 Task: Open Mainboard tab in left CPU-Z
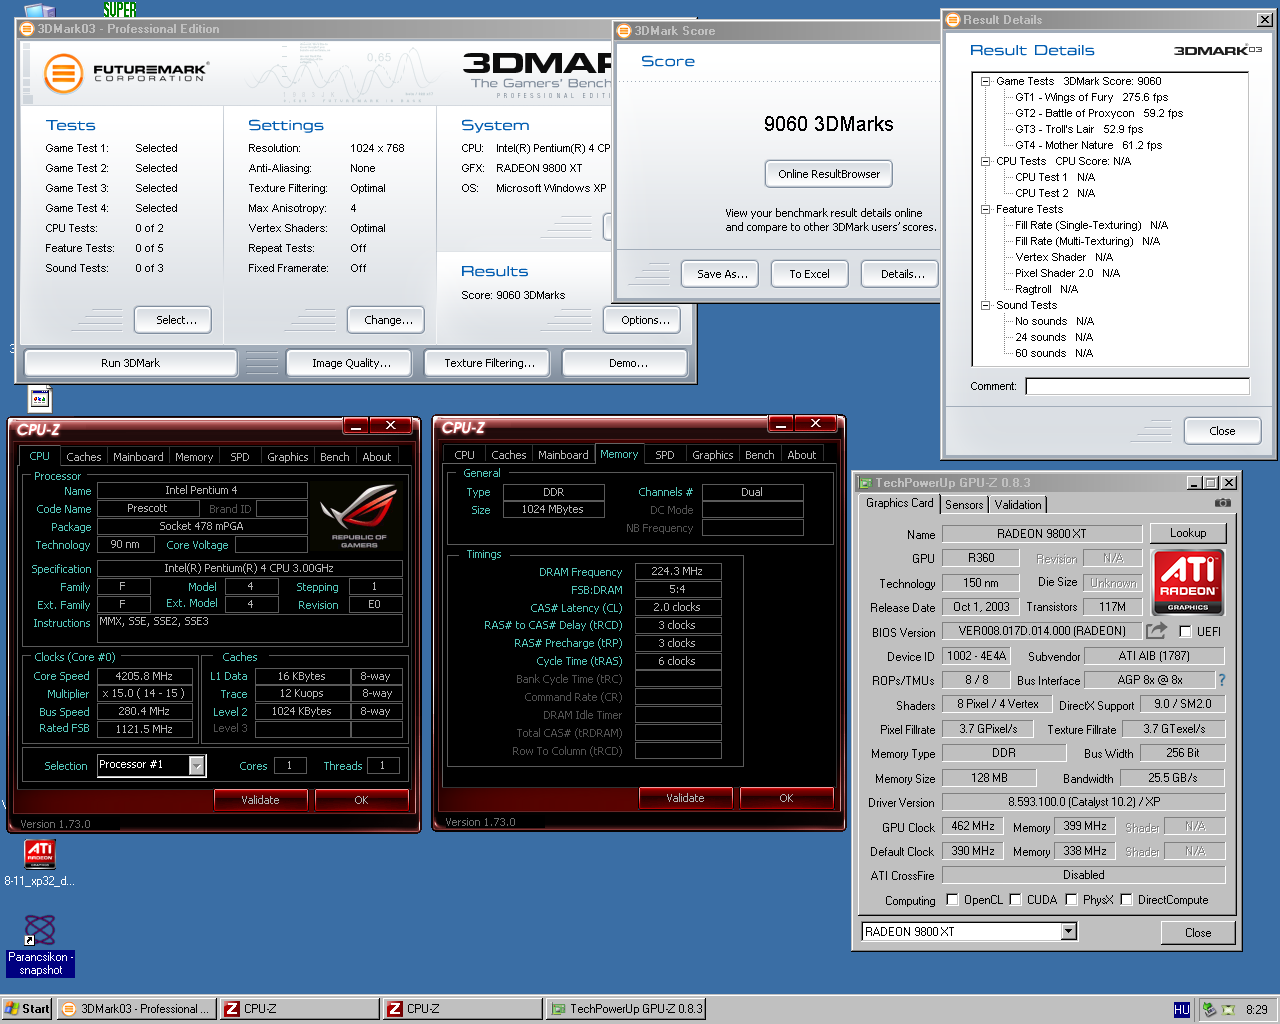[x=138, y=457]
